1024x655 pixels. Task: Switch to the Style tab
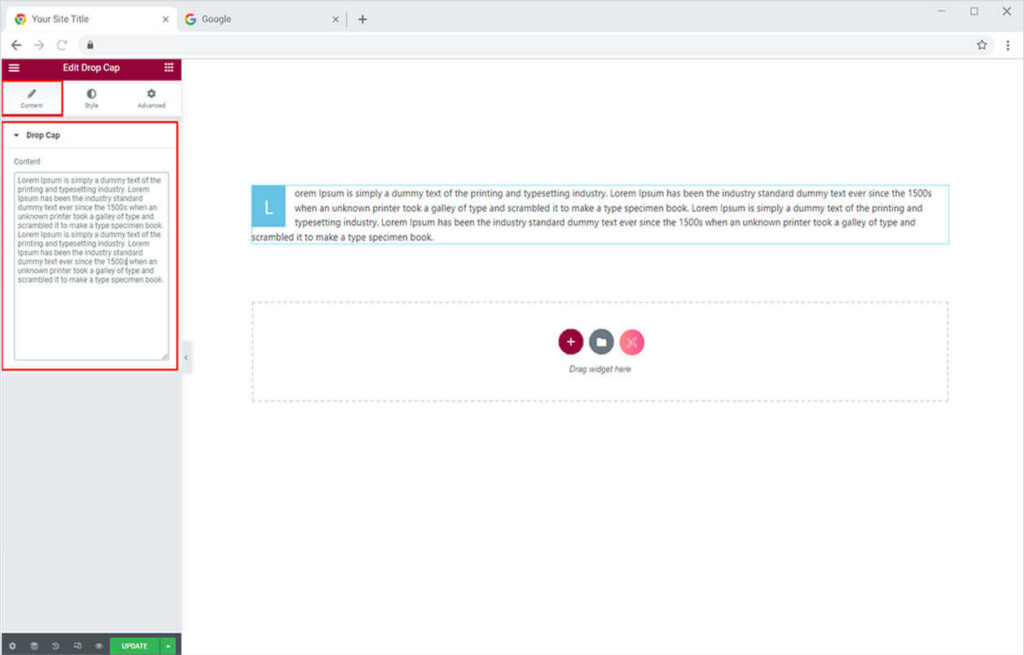click(x=91, y=98)
